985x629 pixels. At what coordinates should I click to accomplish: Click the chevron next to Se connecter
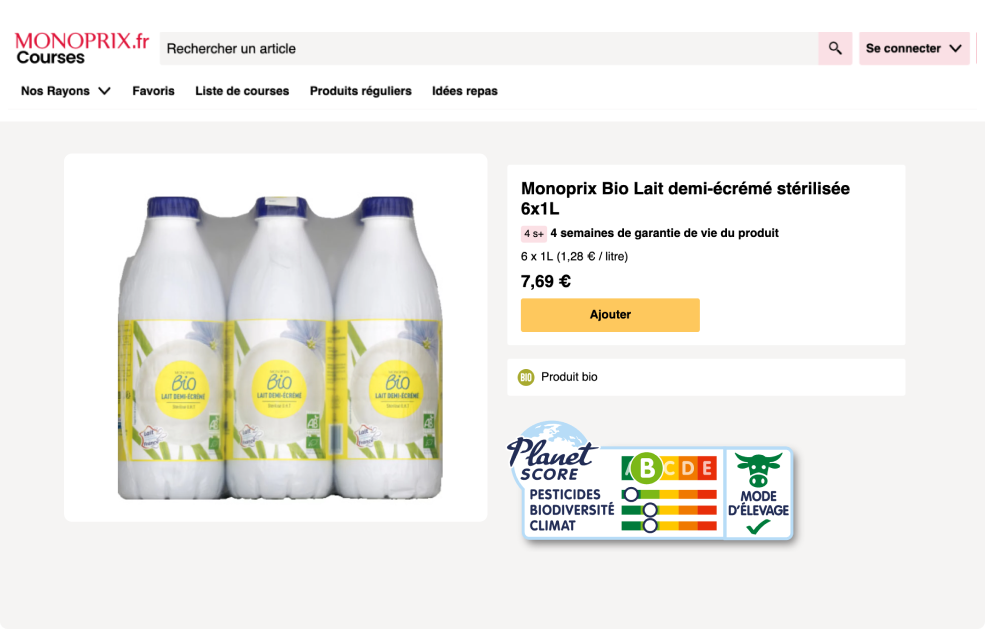pos(955,48)
